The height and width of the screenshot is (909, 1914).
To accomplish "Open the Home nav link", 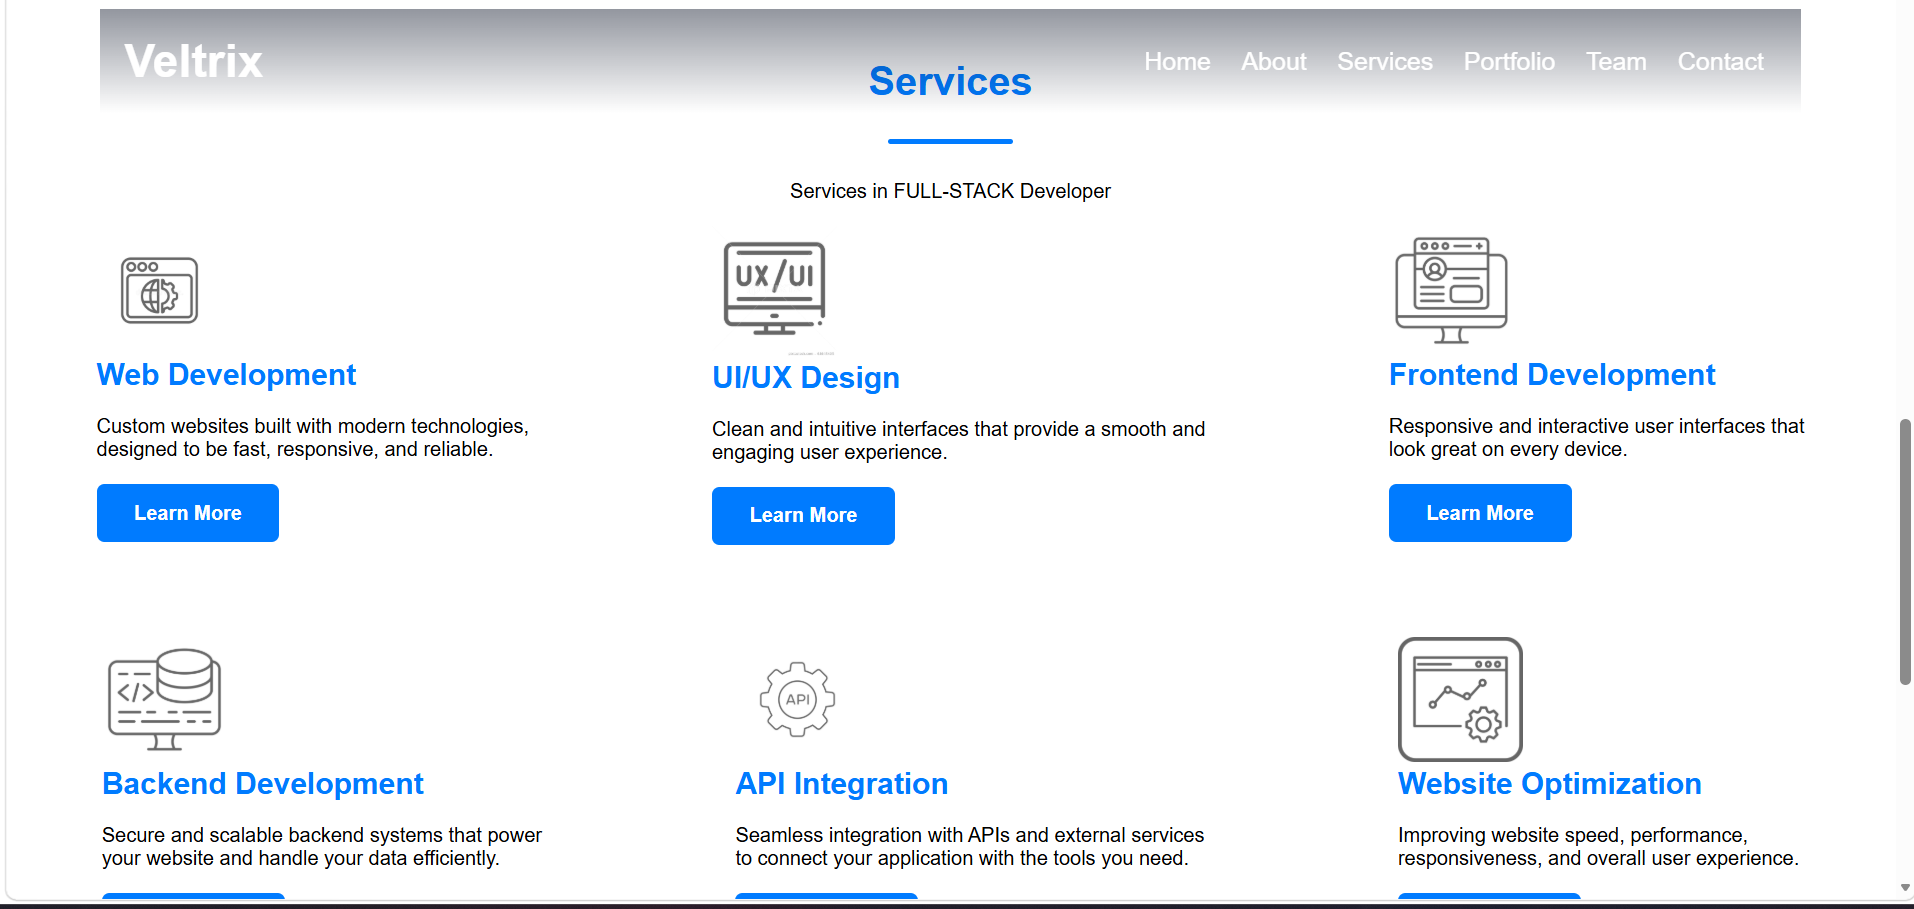I will (x=1177, y=62).
